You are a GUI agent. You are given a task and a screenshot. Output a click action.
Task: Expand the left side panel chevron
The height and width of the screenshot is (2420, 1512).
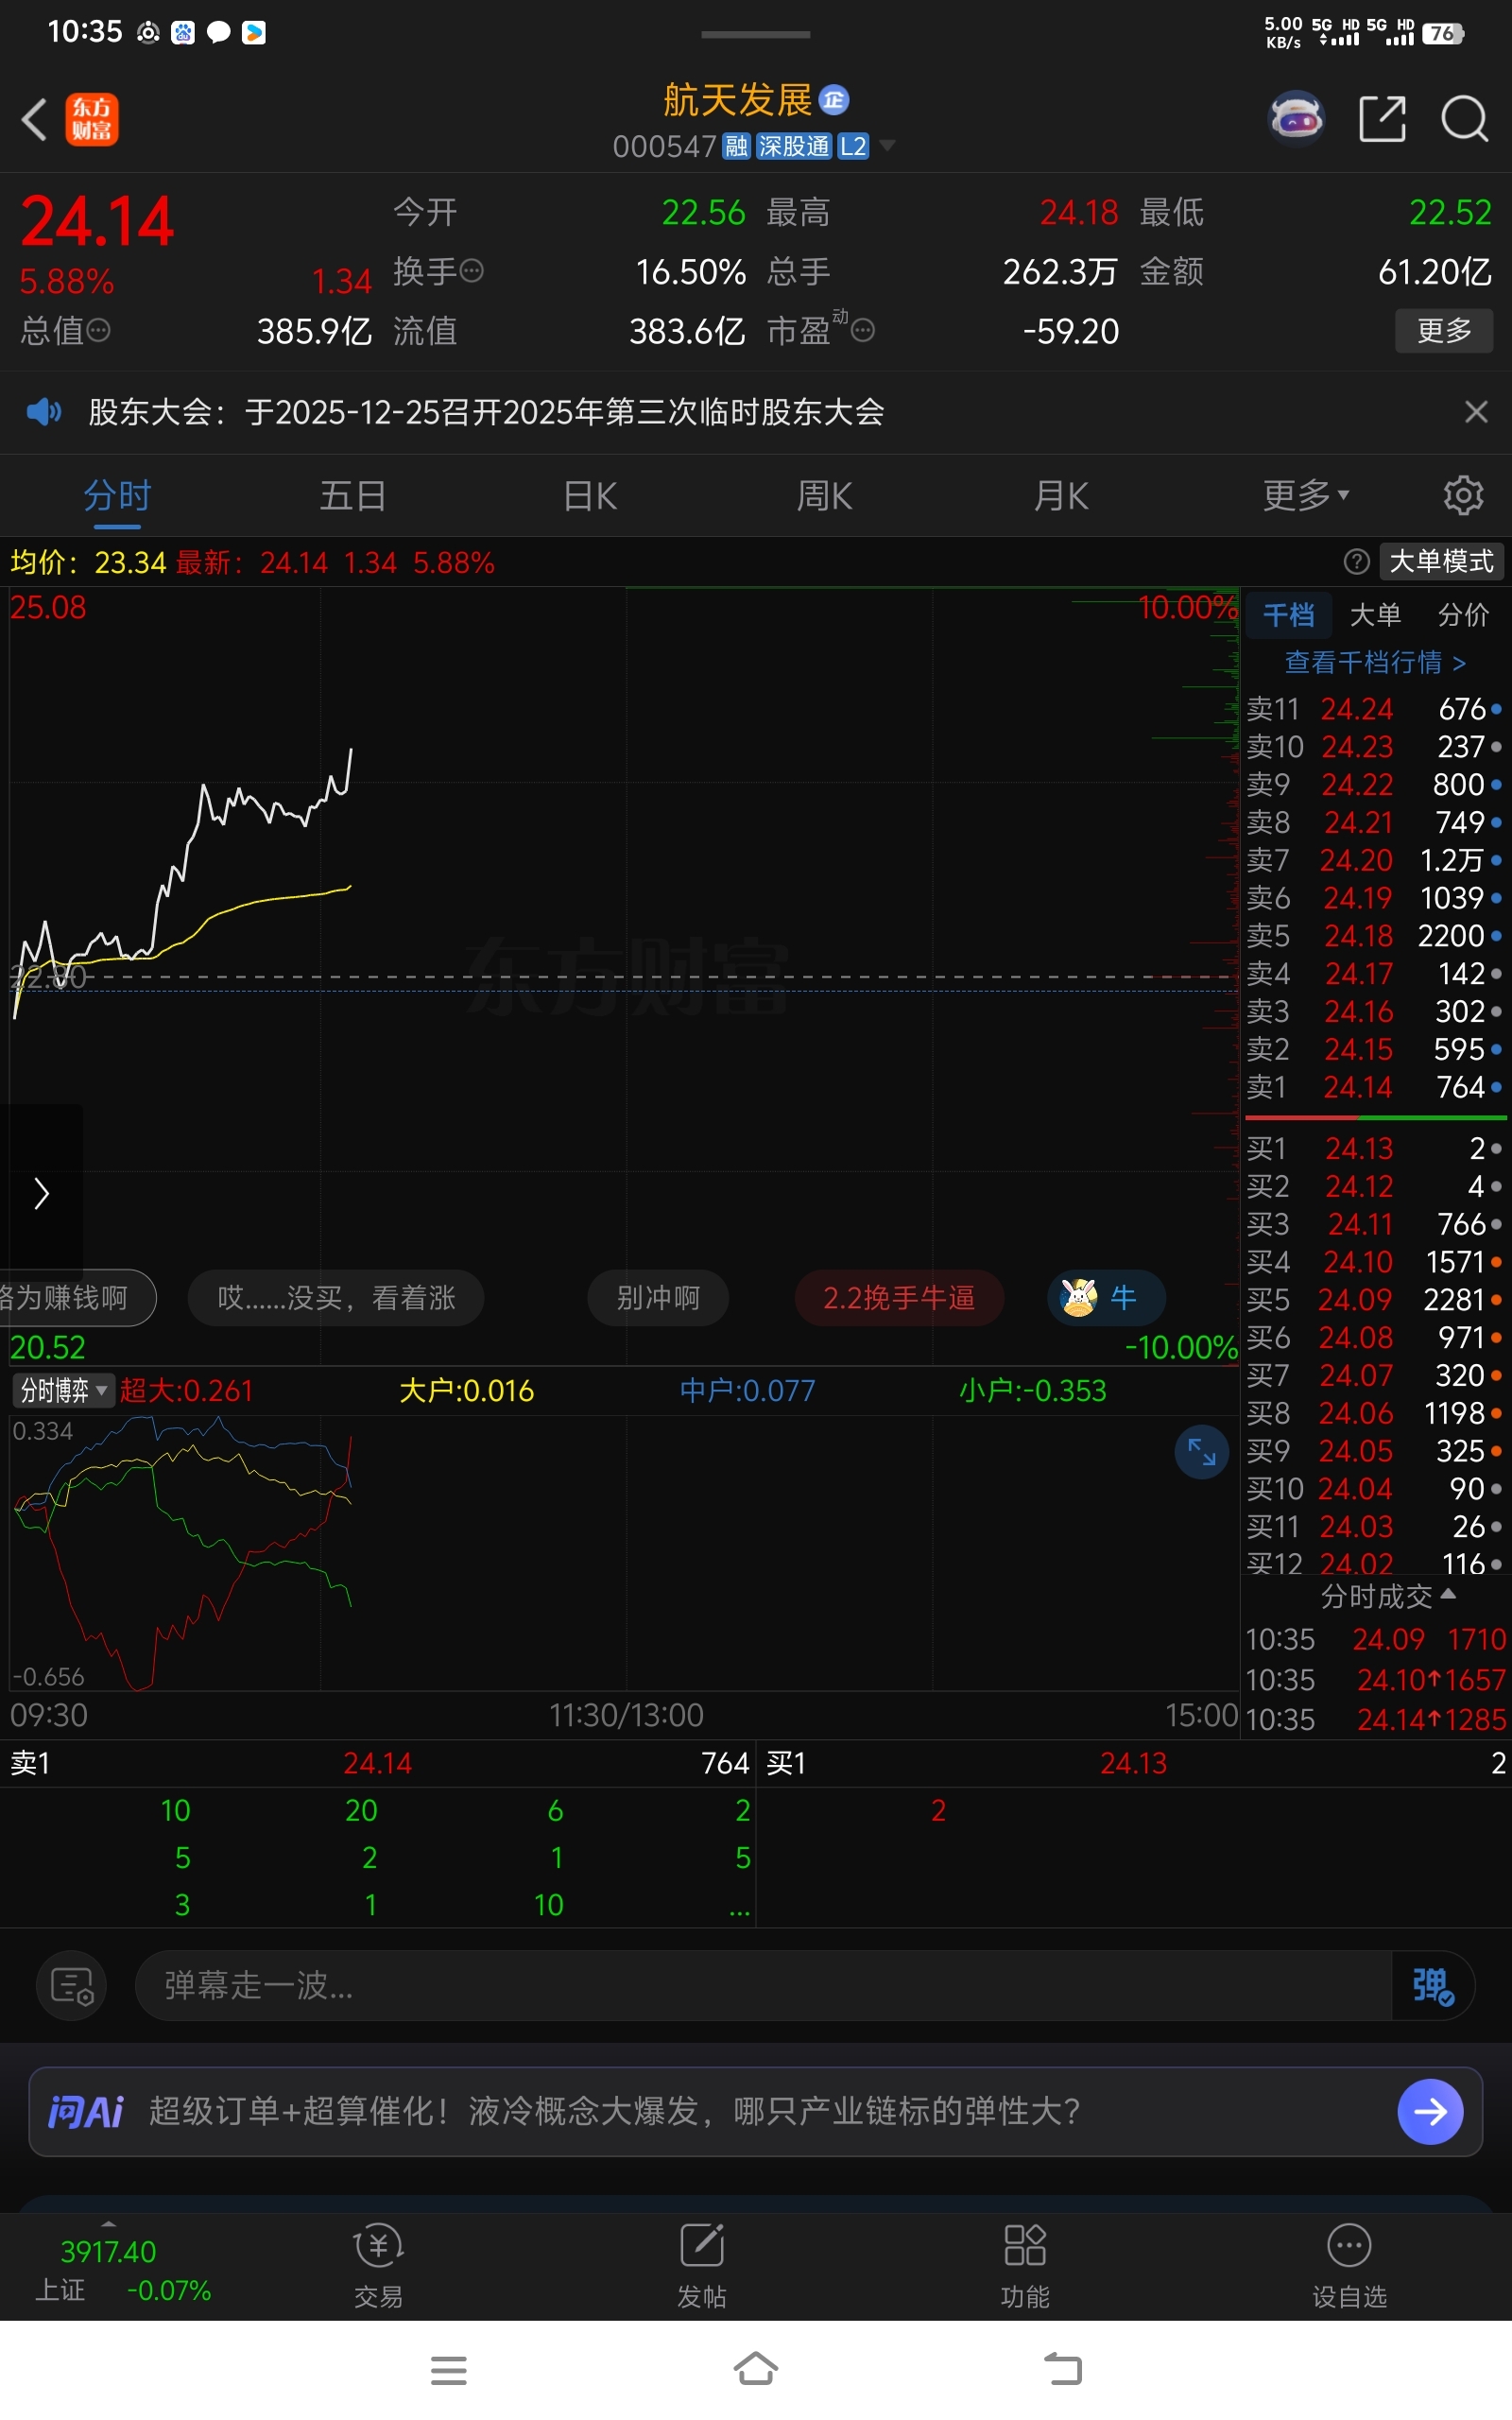(41, 1193)
